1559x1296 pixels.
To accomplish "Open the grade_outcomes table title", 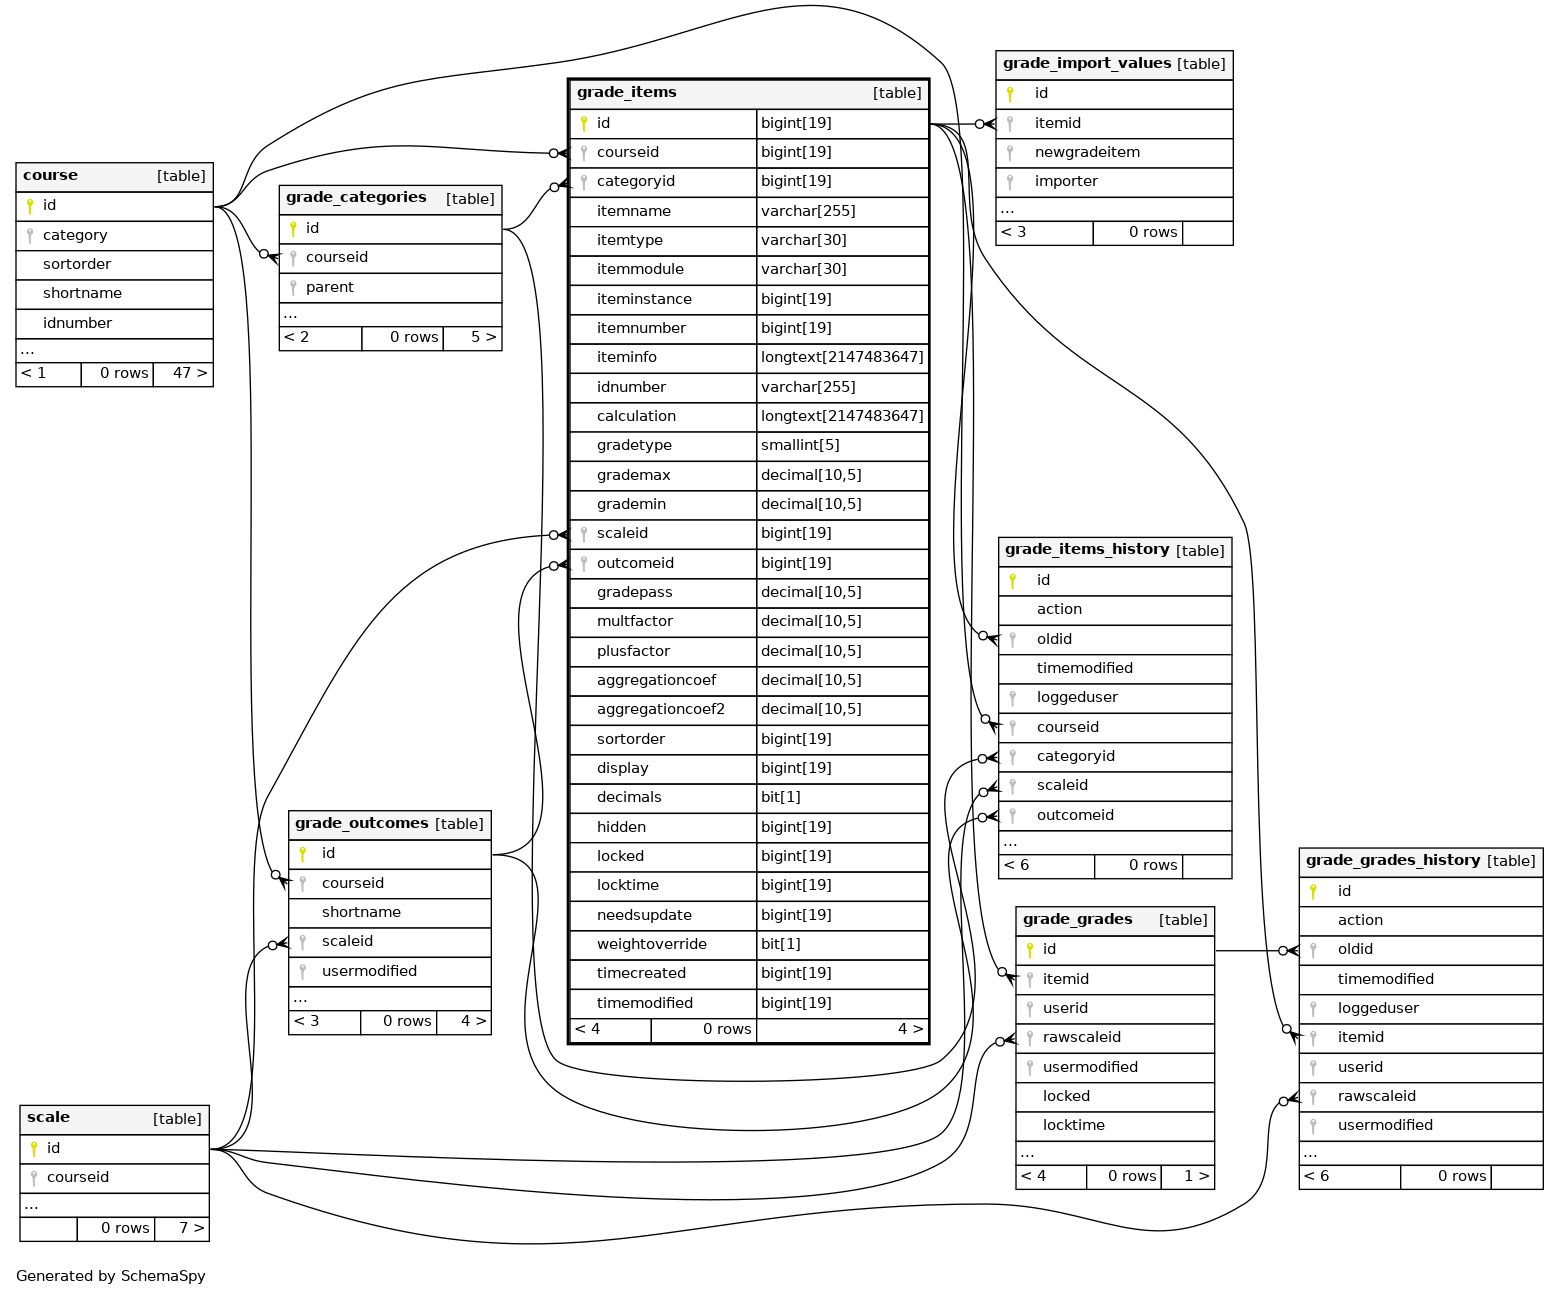I will point(362,823).
